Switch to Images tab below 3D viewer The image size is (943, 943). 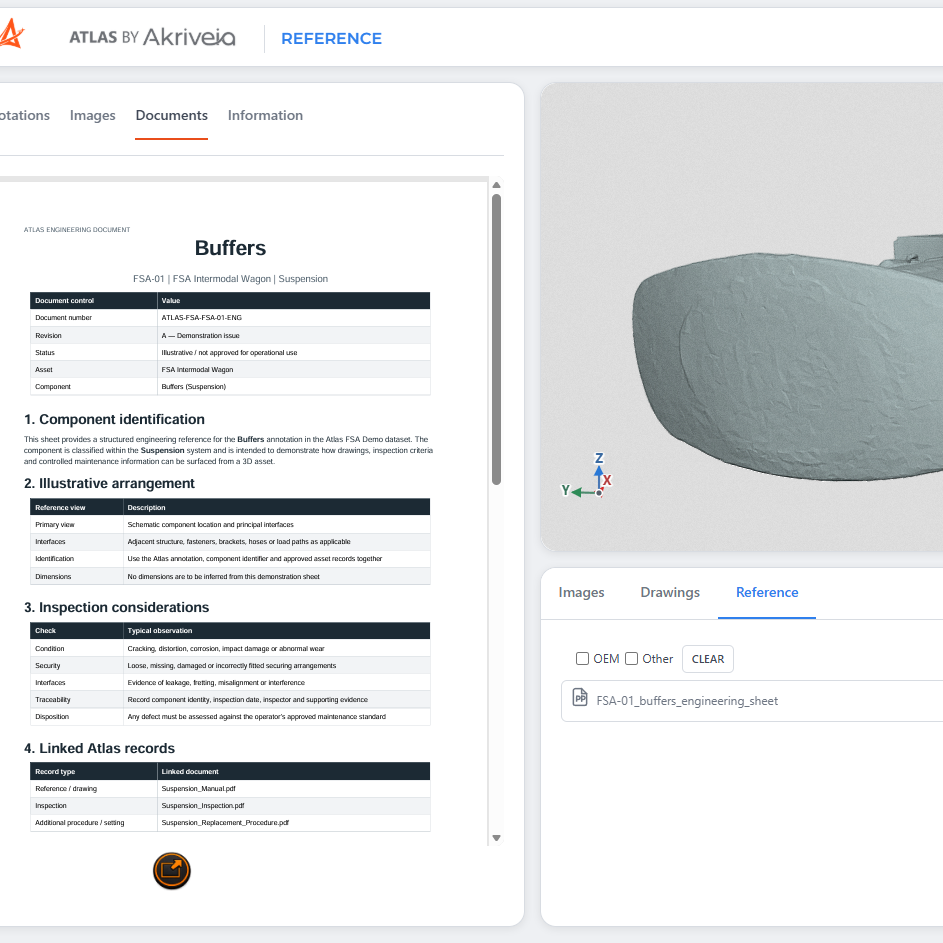point(581,592)
